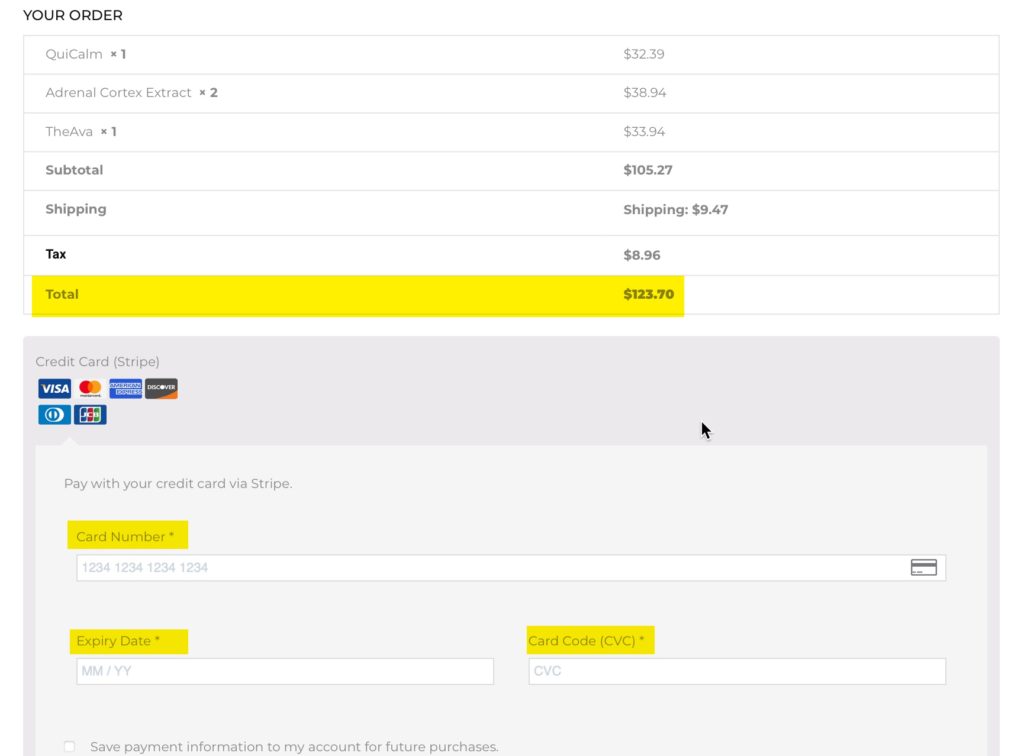This screenshot has height=756, width=1024.
Task: Click the Expiry Date label
Action: pyautogui.click(x=118, y=641)
